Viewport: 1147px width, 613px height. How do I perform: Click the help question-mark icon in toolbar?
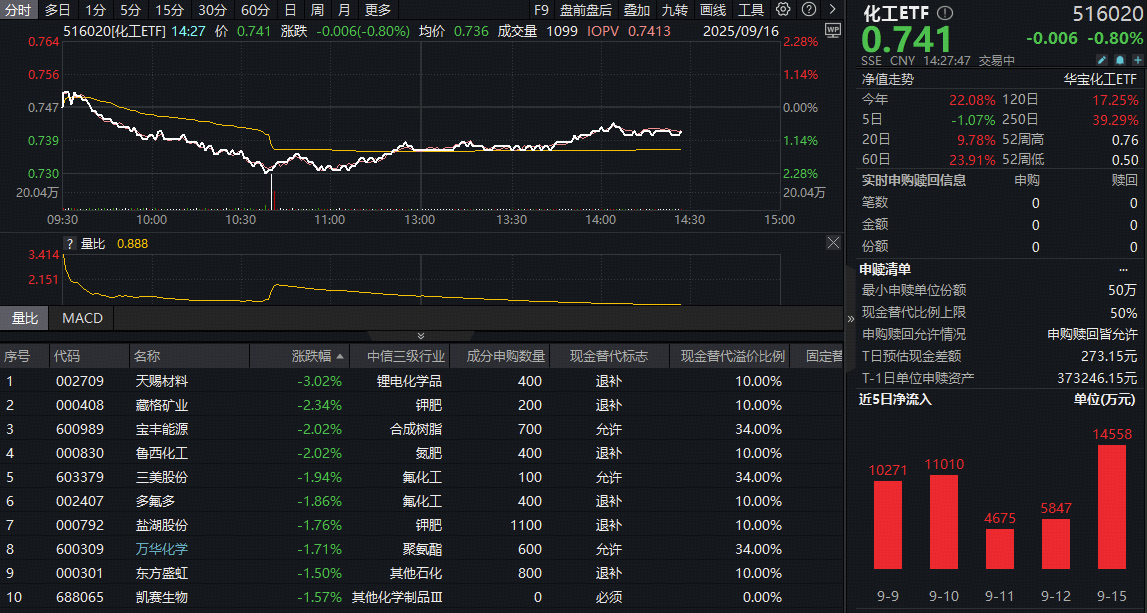[x=809, y=10]
